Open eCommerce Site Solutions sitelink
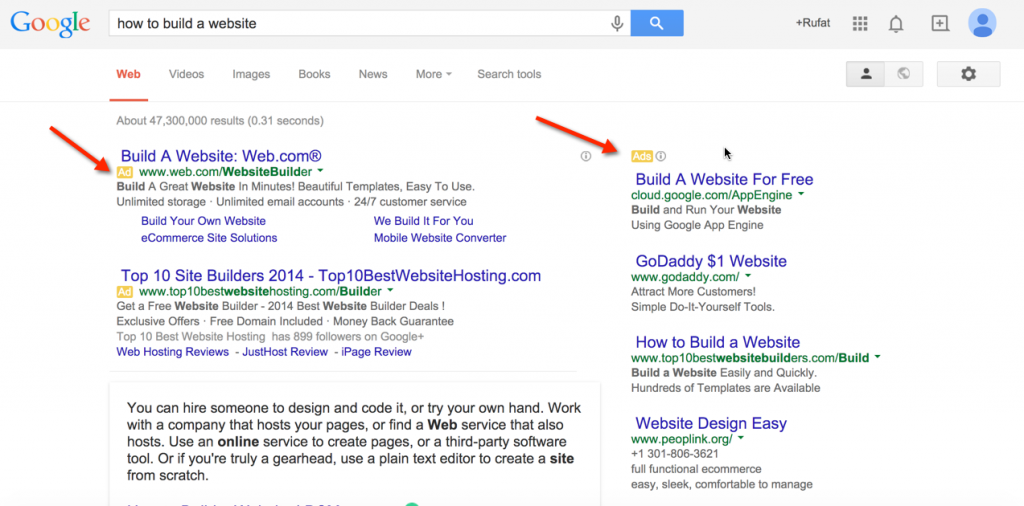Screen dimensions: 1024x506 click(209, 238)
